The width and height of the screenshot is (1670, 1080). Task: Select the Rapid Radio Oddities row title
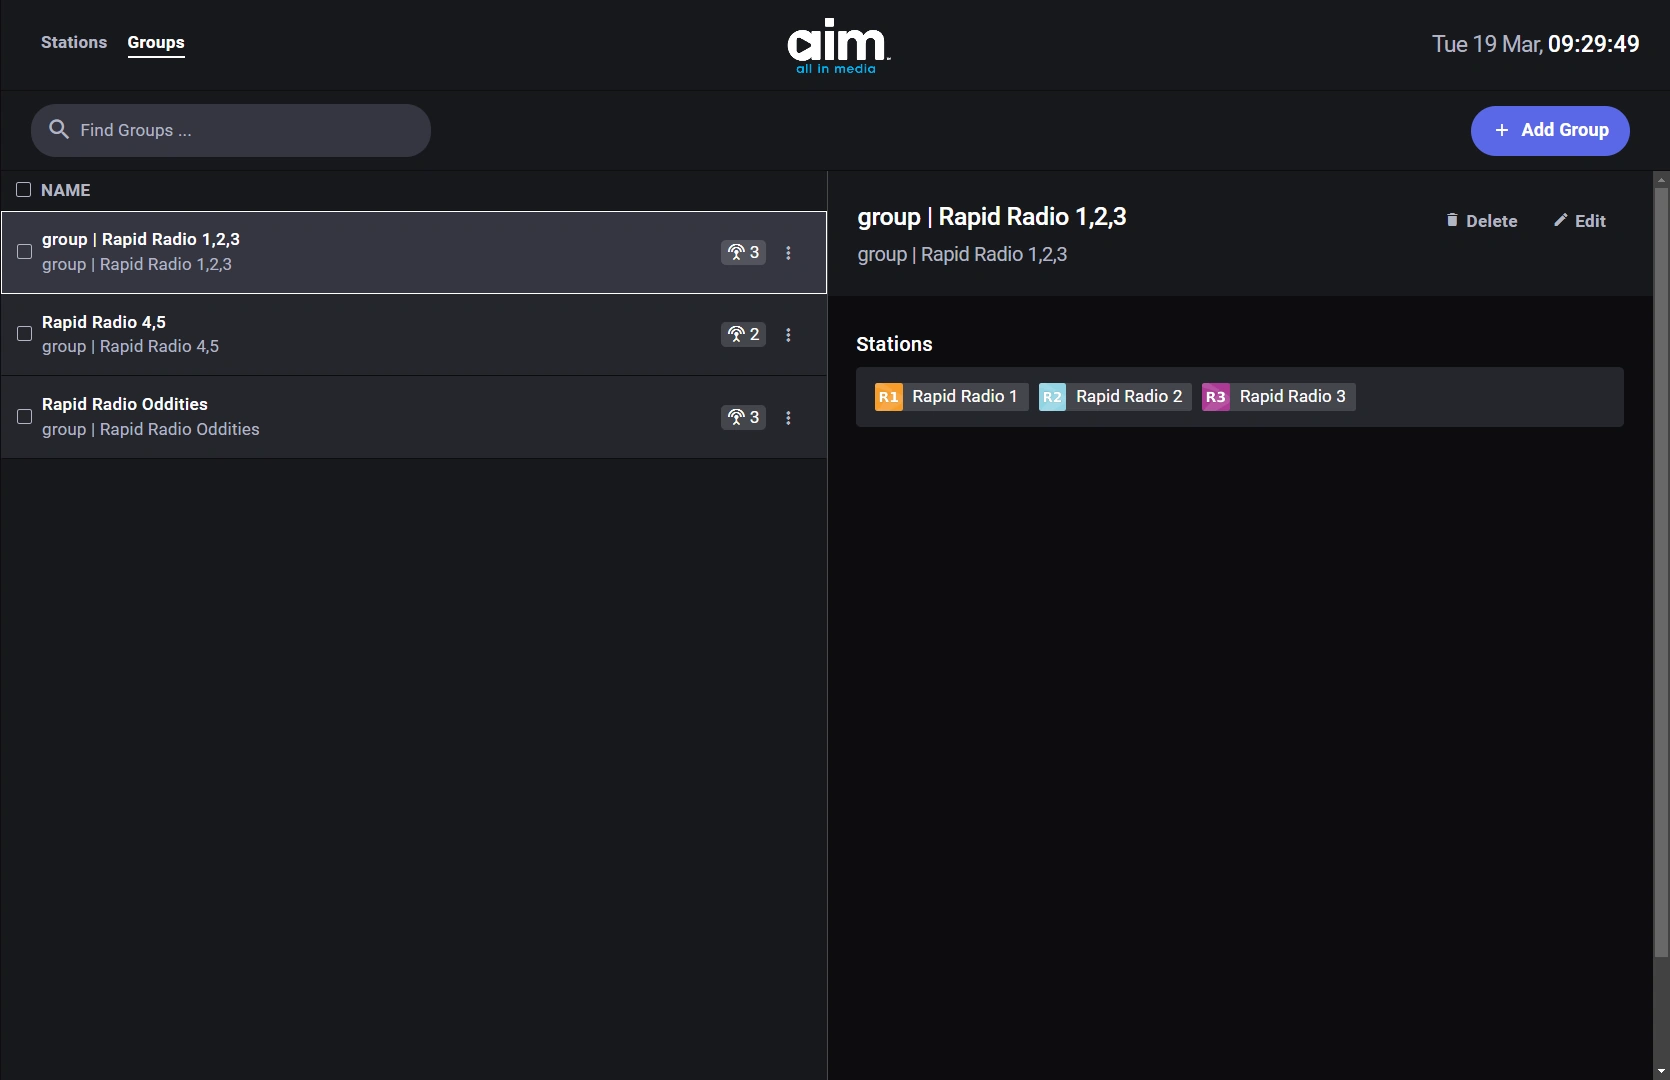point(125,404)
